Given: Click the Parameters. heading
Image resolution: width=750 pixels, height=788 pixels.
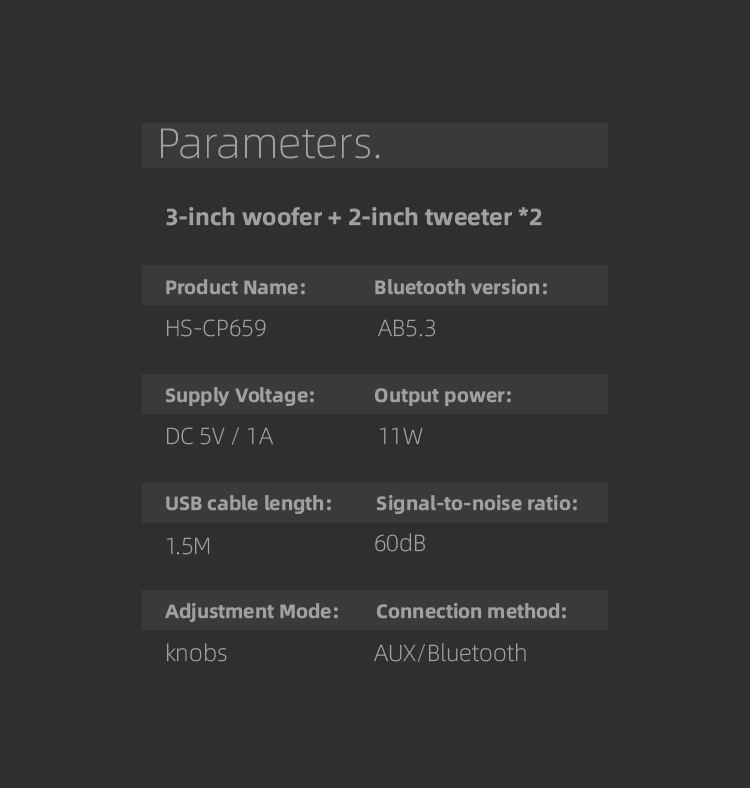Looking at the screenshot, I should 270,145.
